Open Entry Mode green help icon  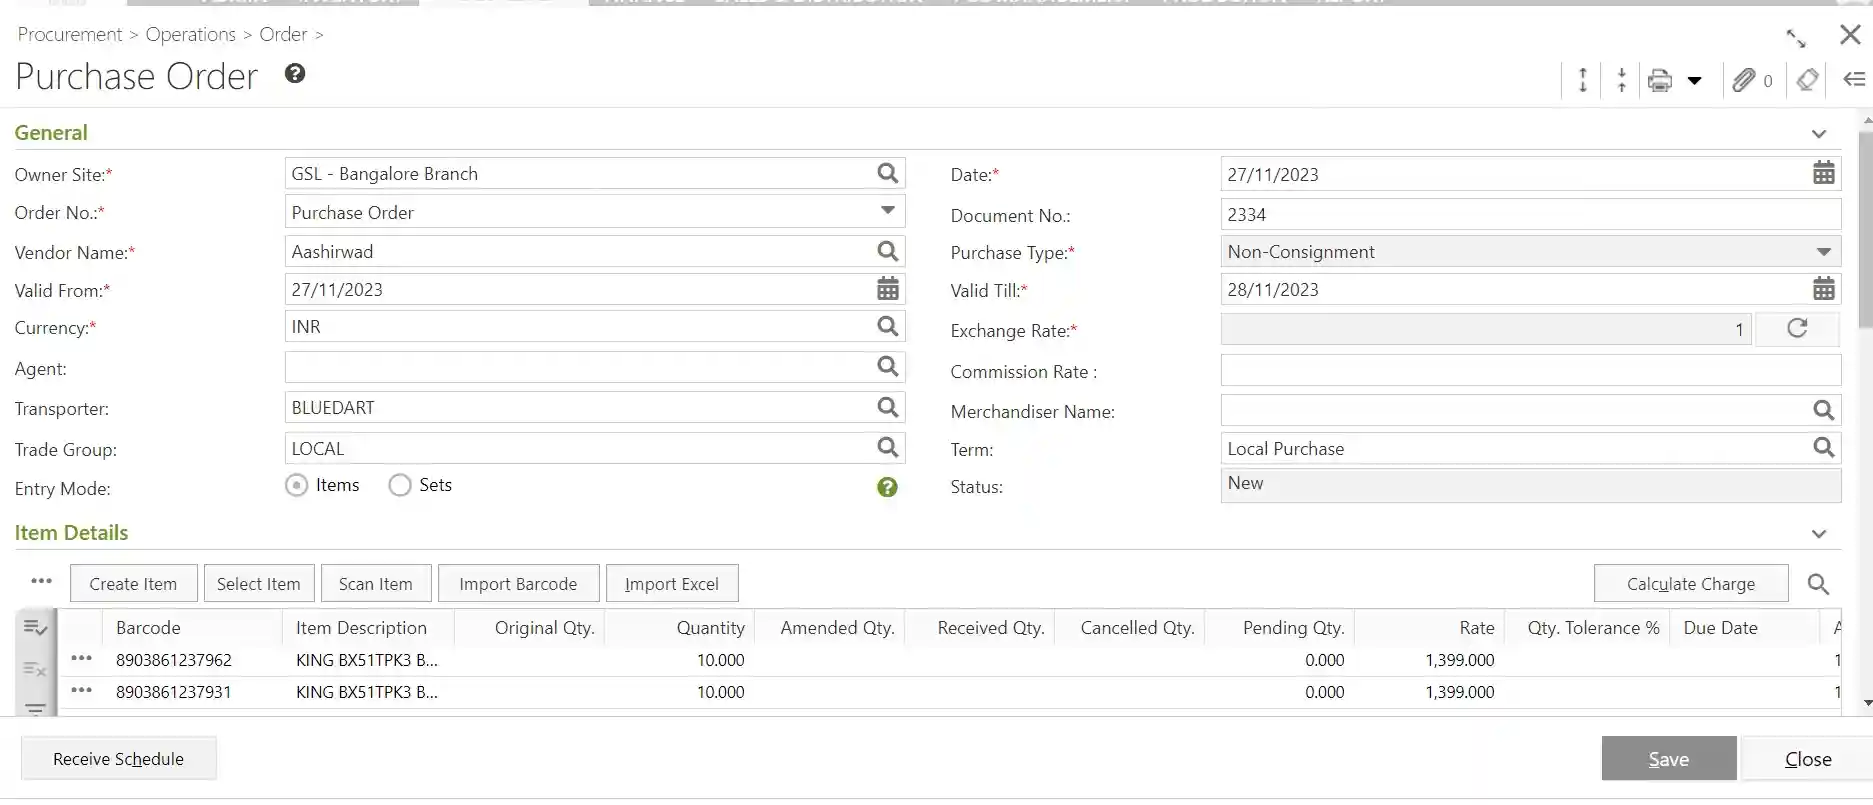tap(887, 487)
